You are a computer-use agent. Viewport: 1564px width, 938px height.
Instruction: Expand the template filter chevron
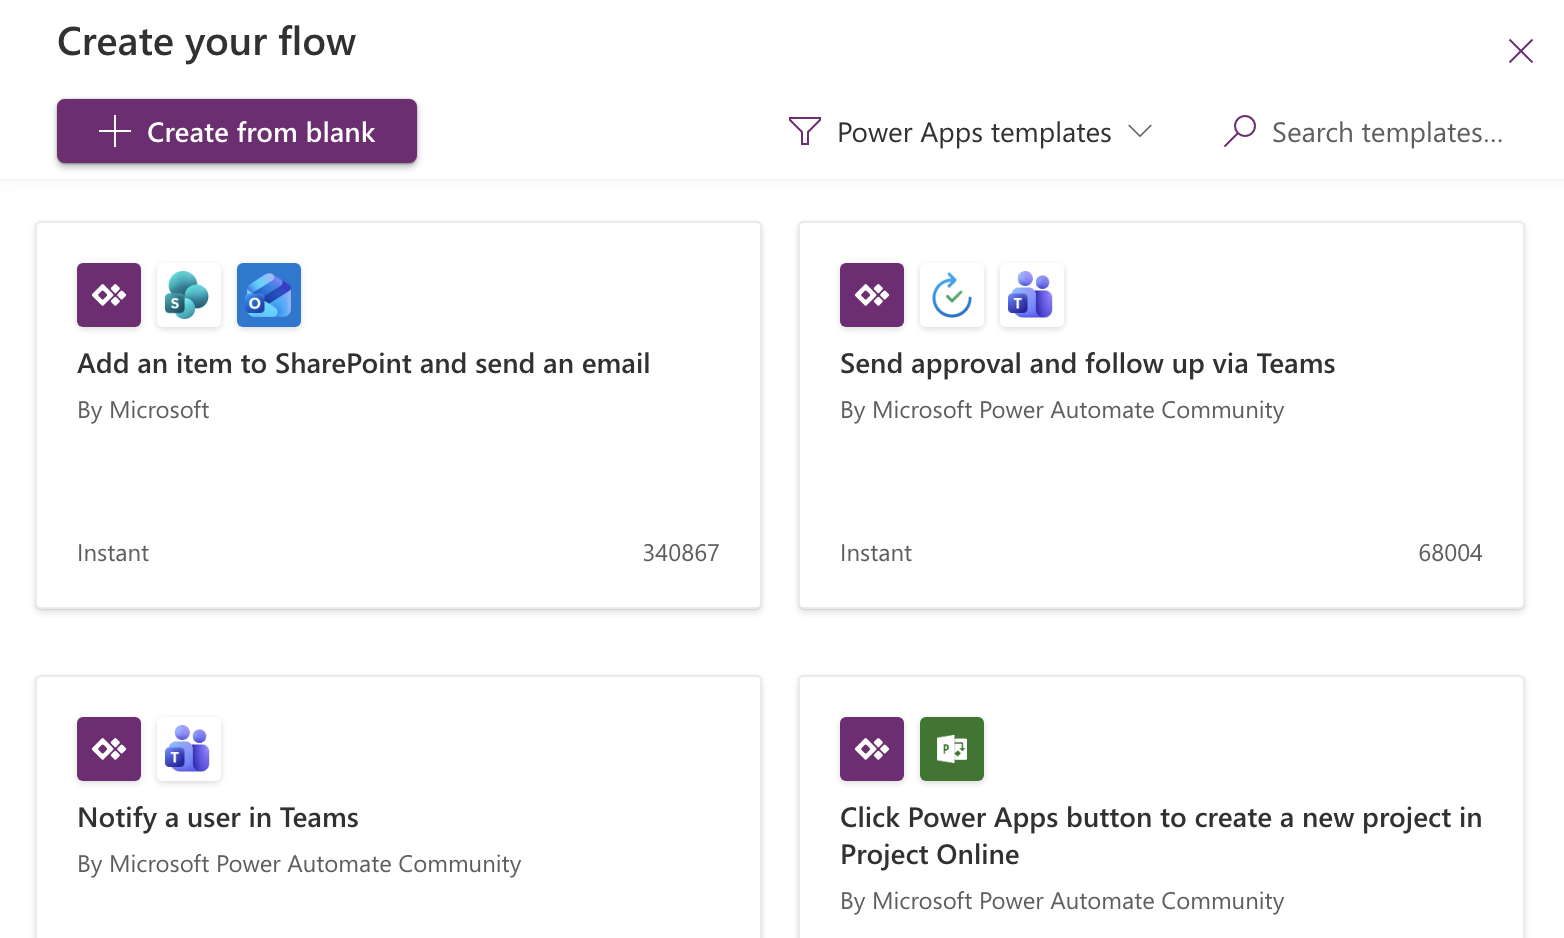(x=1141, y=131)
